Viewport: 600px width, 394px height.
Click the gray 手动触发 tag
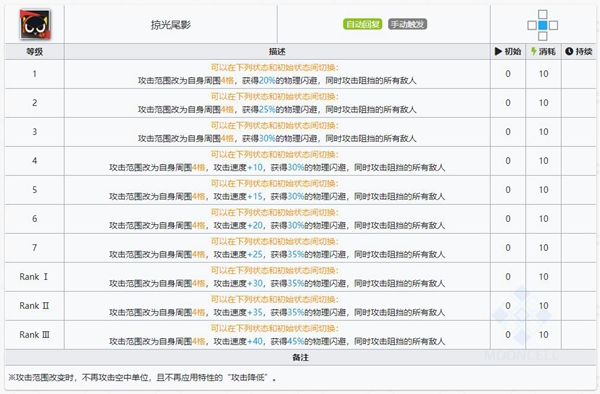click(x=408, y=24)
